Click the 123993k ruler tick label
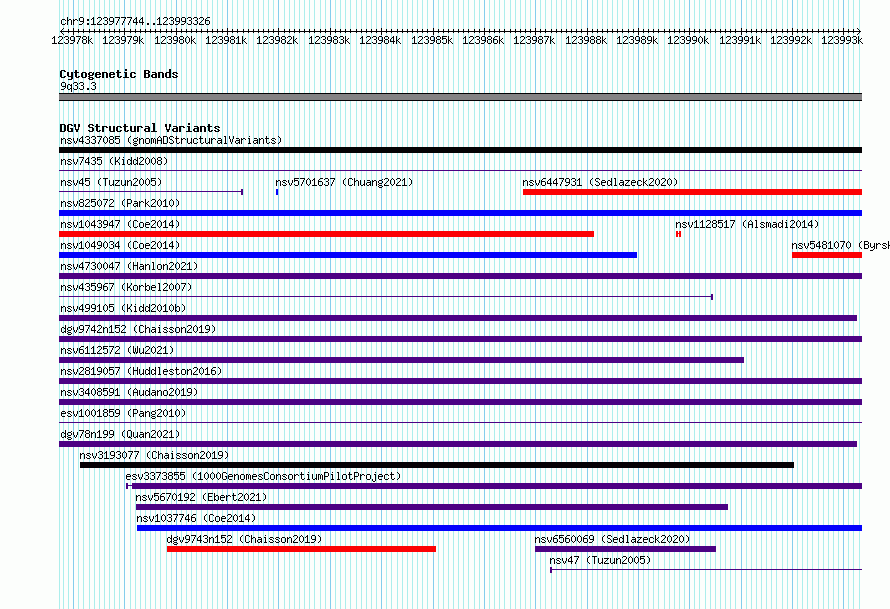The height and width of the screenshot is (609, 890). pyautogui.click(x=842, y=40)
